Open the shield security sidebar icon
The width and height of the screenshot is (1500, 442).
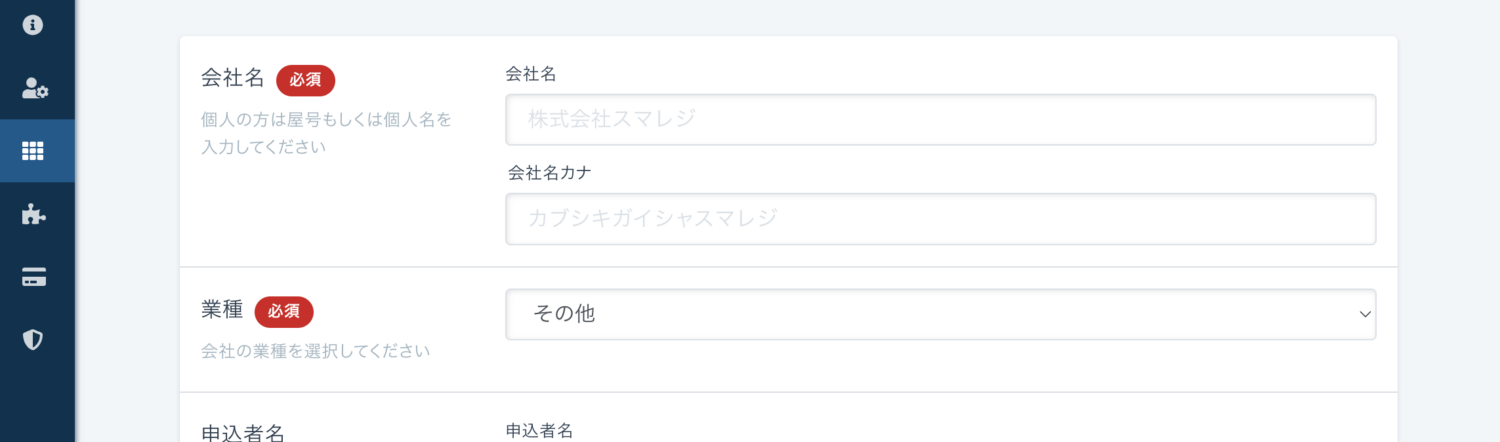(33, 340)
